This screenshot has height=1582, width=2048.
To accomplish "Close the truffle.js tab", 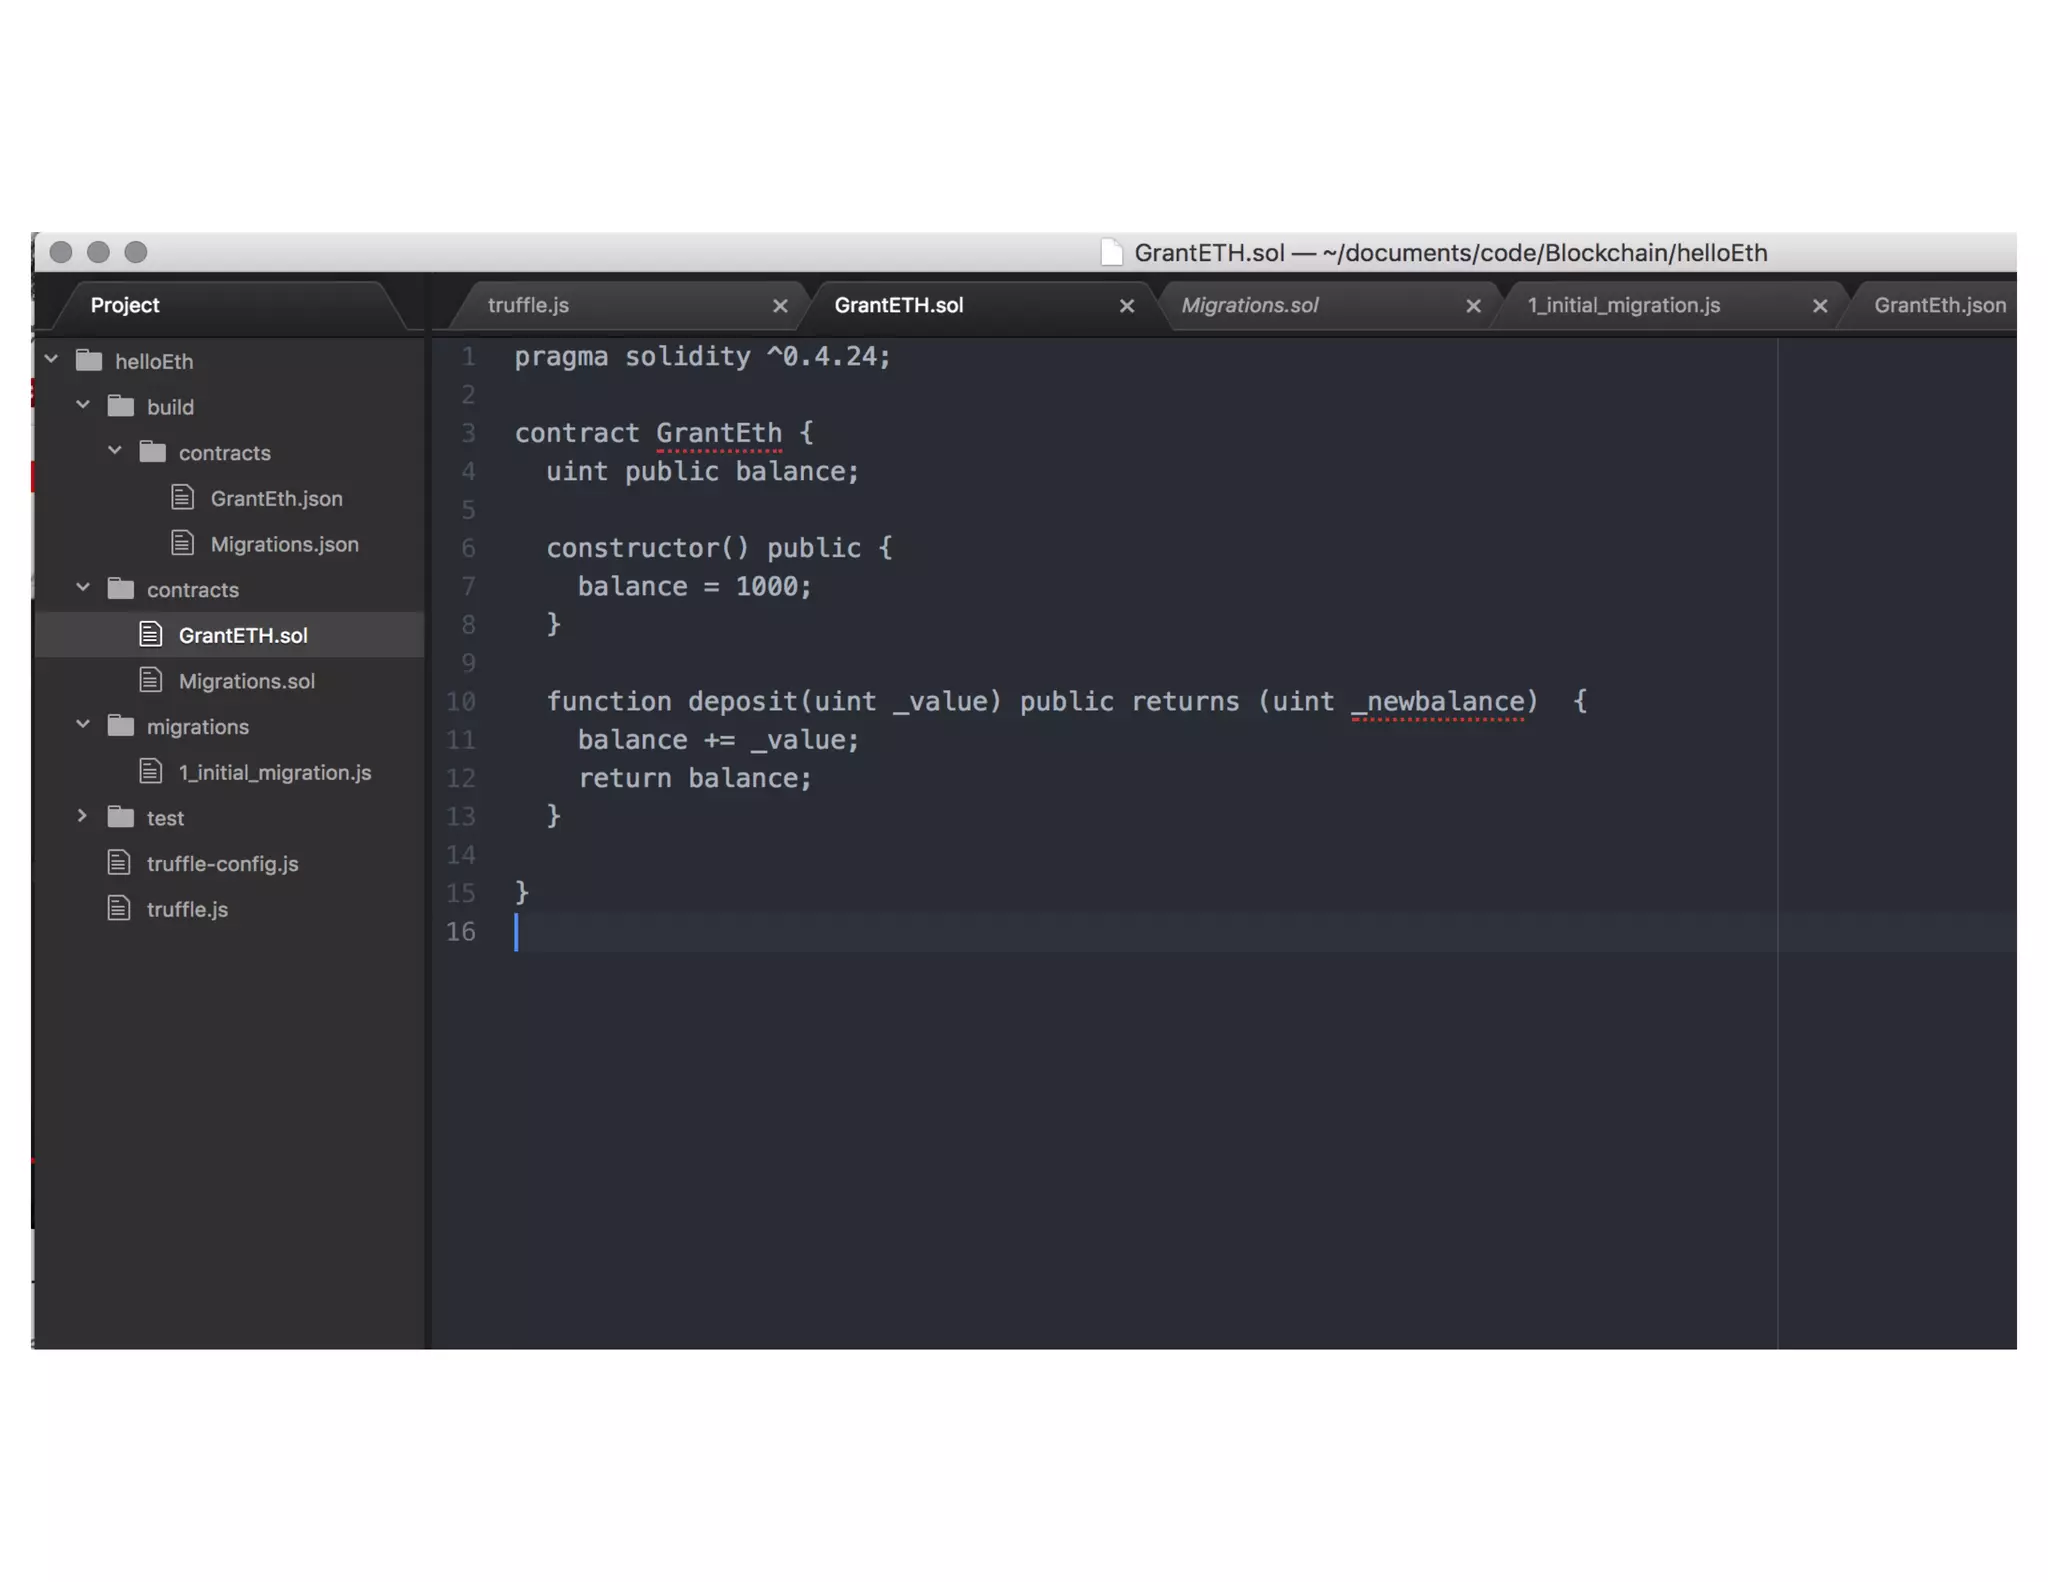I will coord(780,306).
